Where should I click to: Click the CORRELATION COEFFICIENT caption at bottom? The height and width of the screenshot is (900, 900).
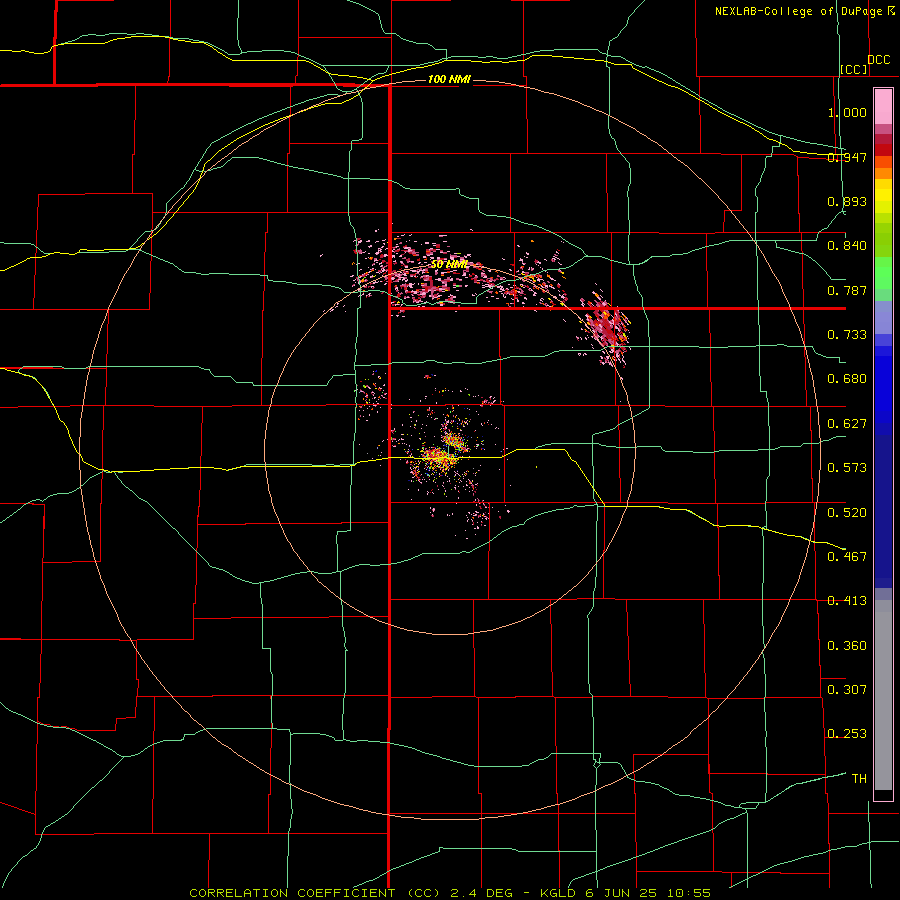click(450, 893)
